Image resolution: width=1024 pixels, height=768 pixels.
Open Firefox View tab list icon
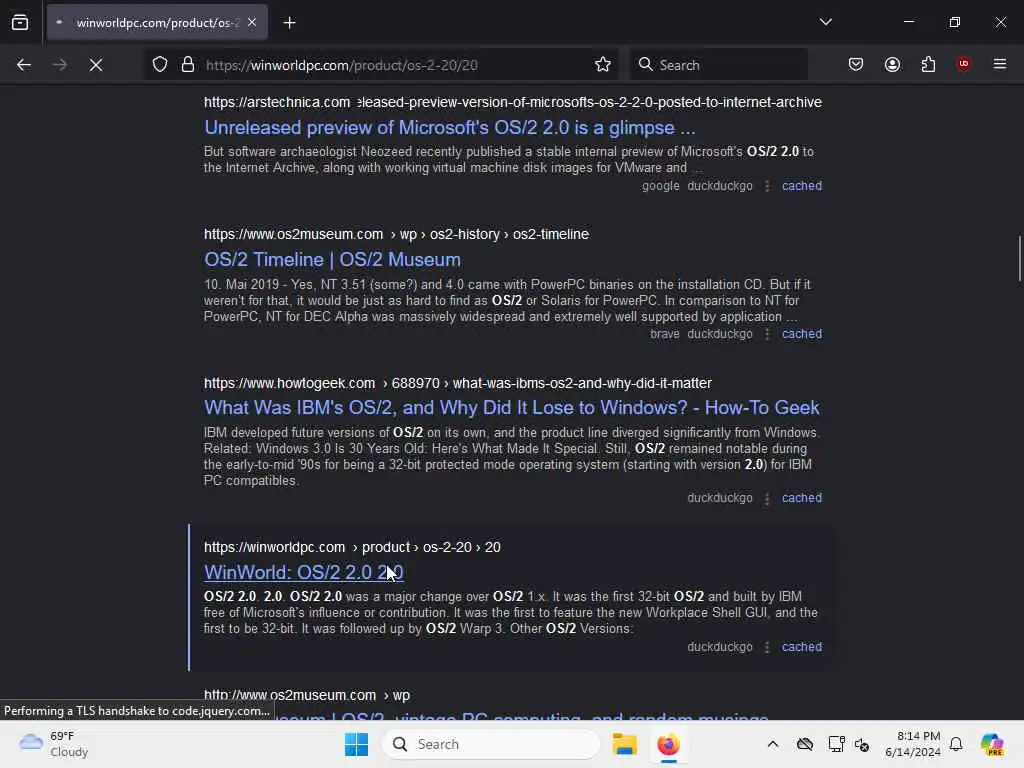(20, 23)
